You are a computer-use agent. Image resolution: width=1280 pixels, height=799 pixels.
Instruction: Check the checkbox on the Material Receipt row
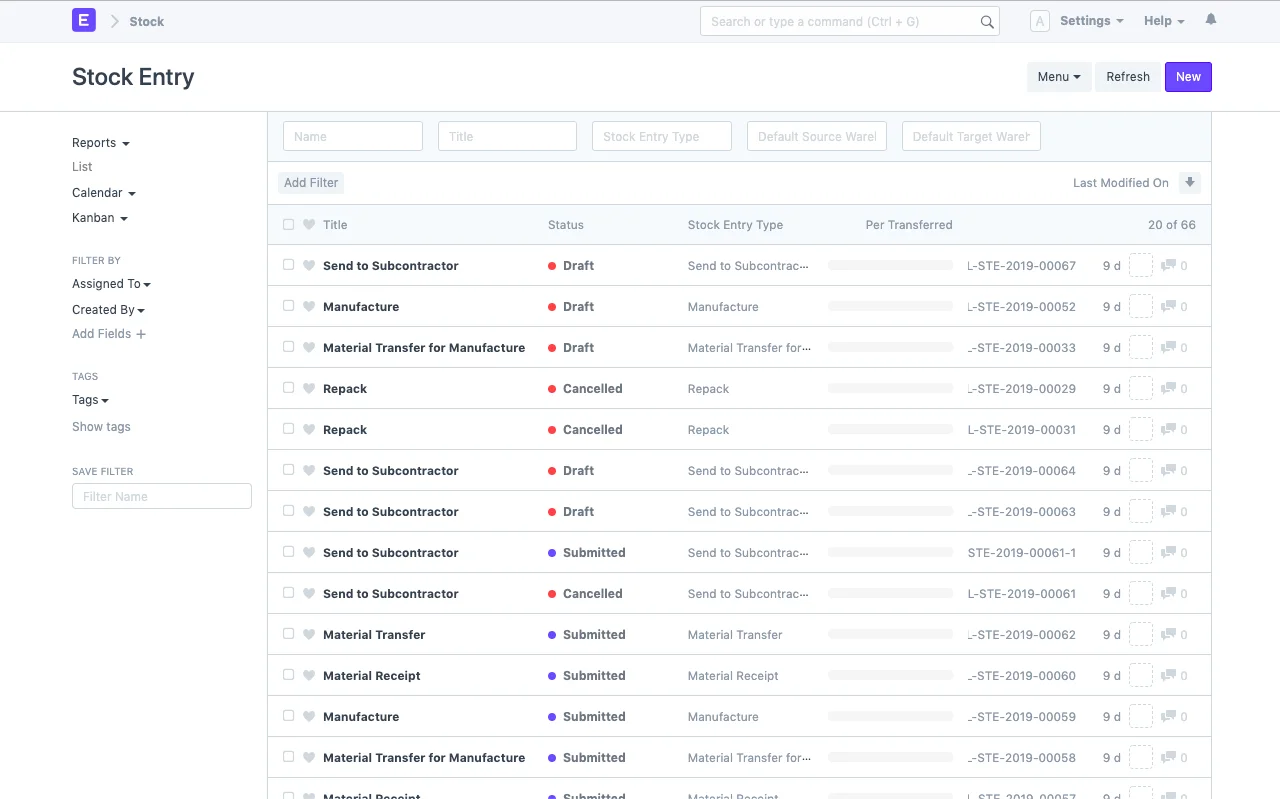click(x=288, y=675)
